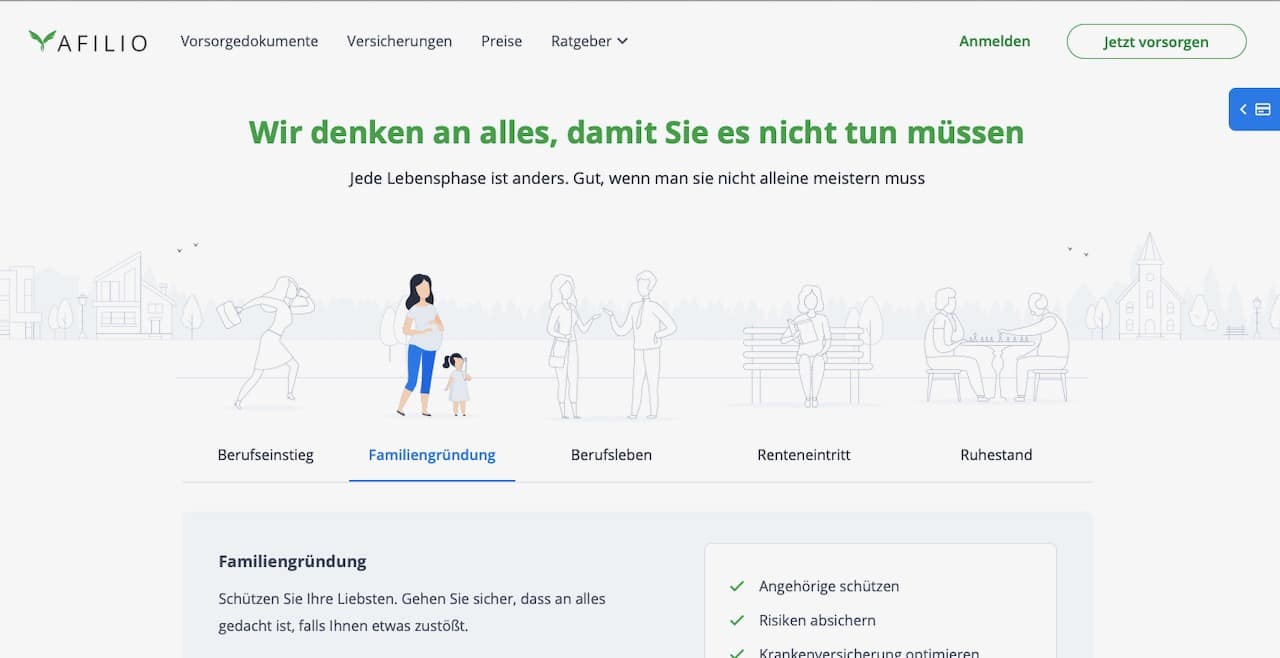Open the blue payment-card widget on the right
Image resolution: width=1280 pixels, height=658 pixels.
1263,109
